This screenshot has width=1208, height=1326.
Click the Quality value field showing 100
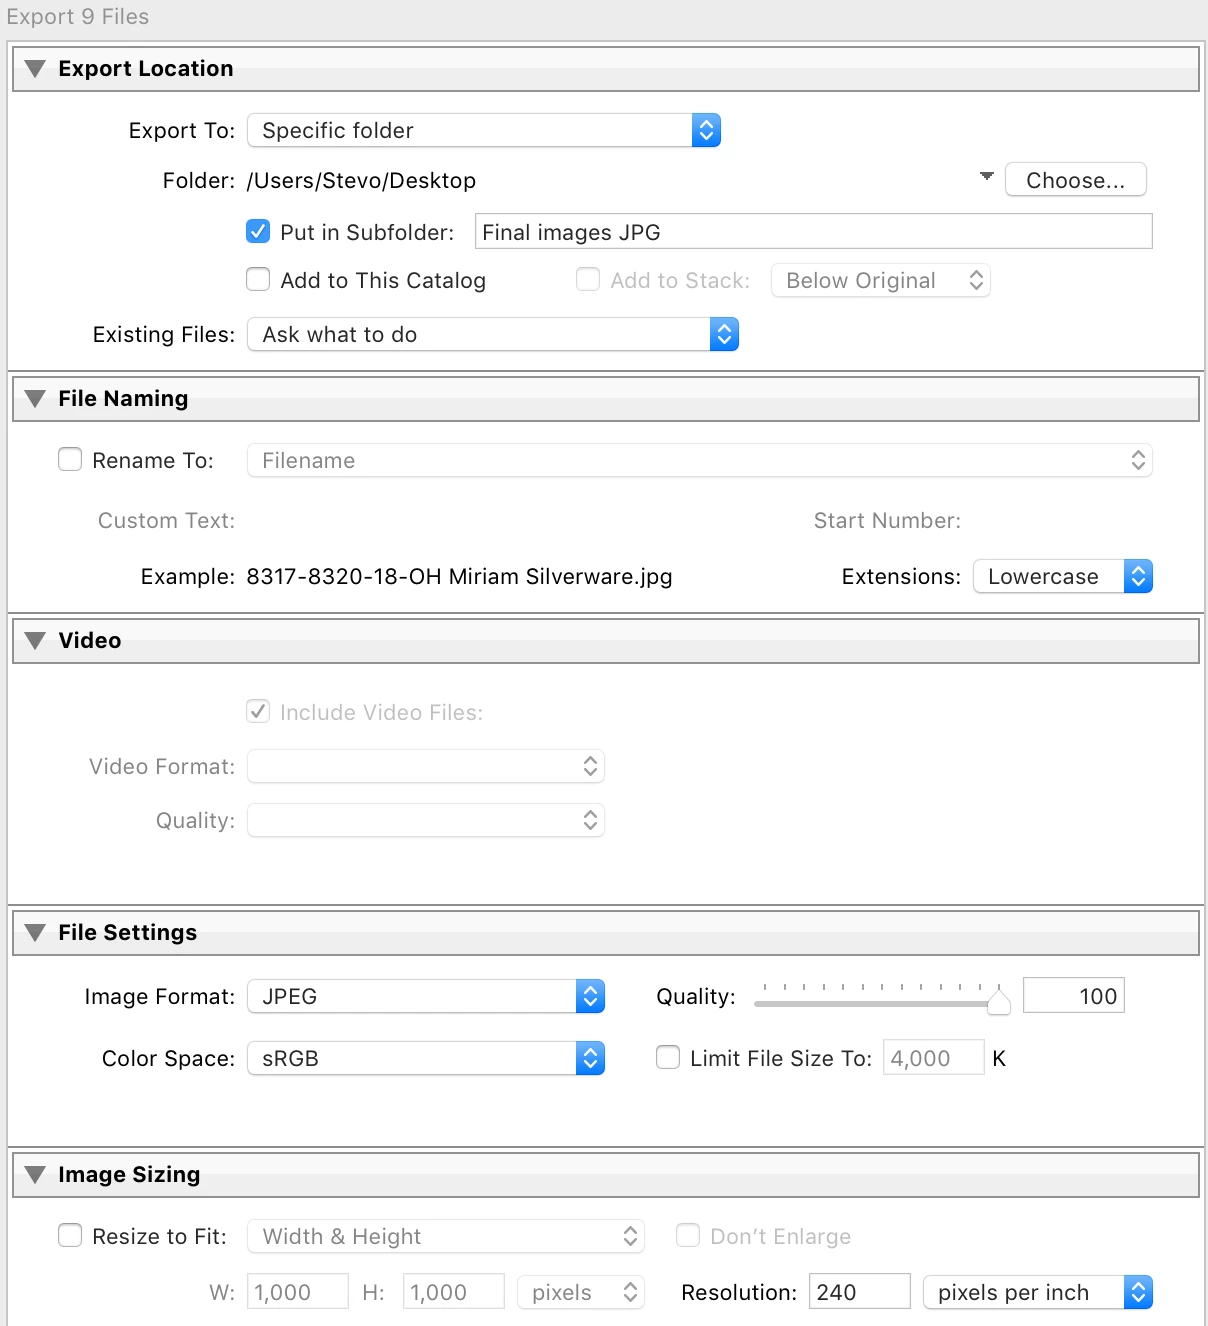(1074, 996)
